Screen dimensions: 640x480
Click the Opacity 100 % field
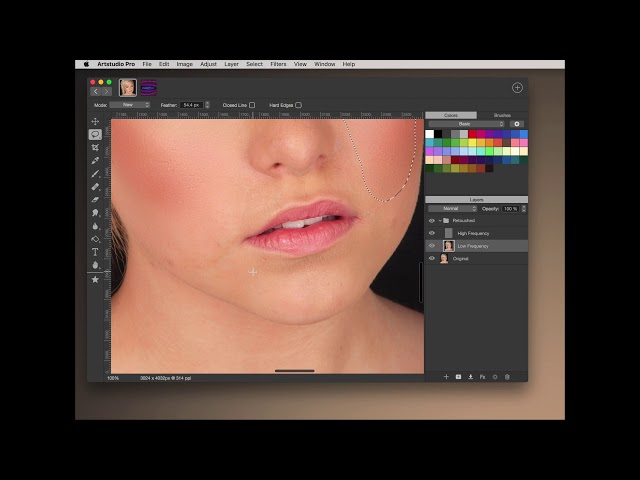click(511, 209)
